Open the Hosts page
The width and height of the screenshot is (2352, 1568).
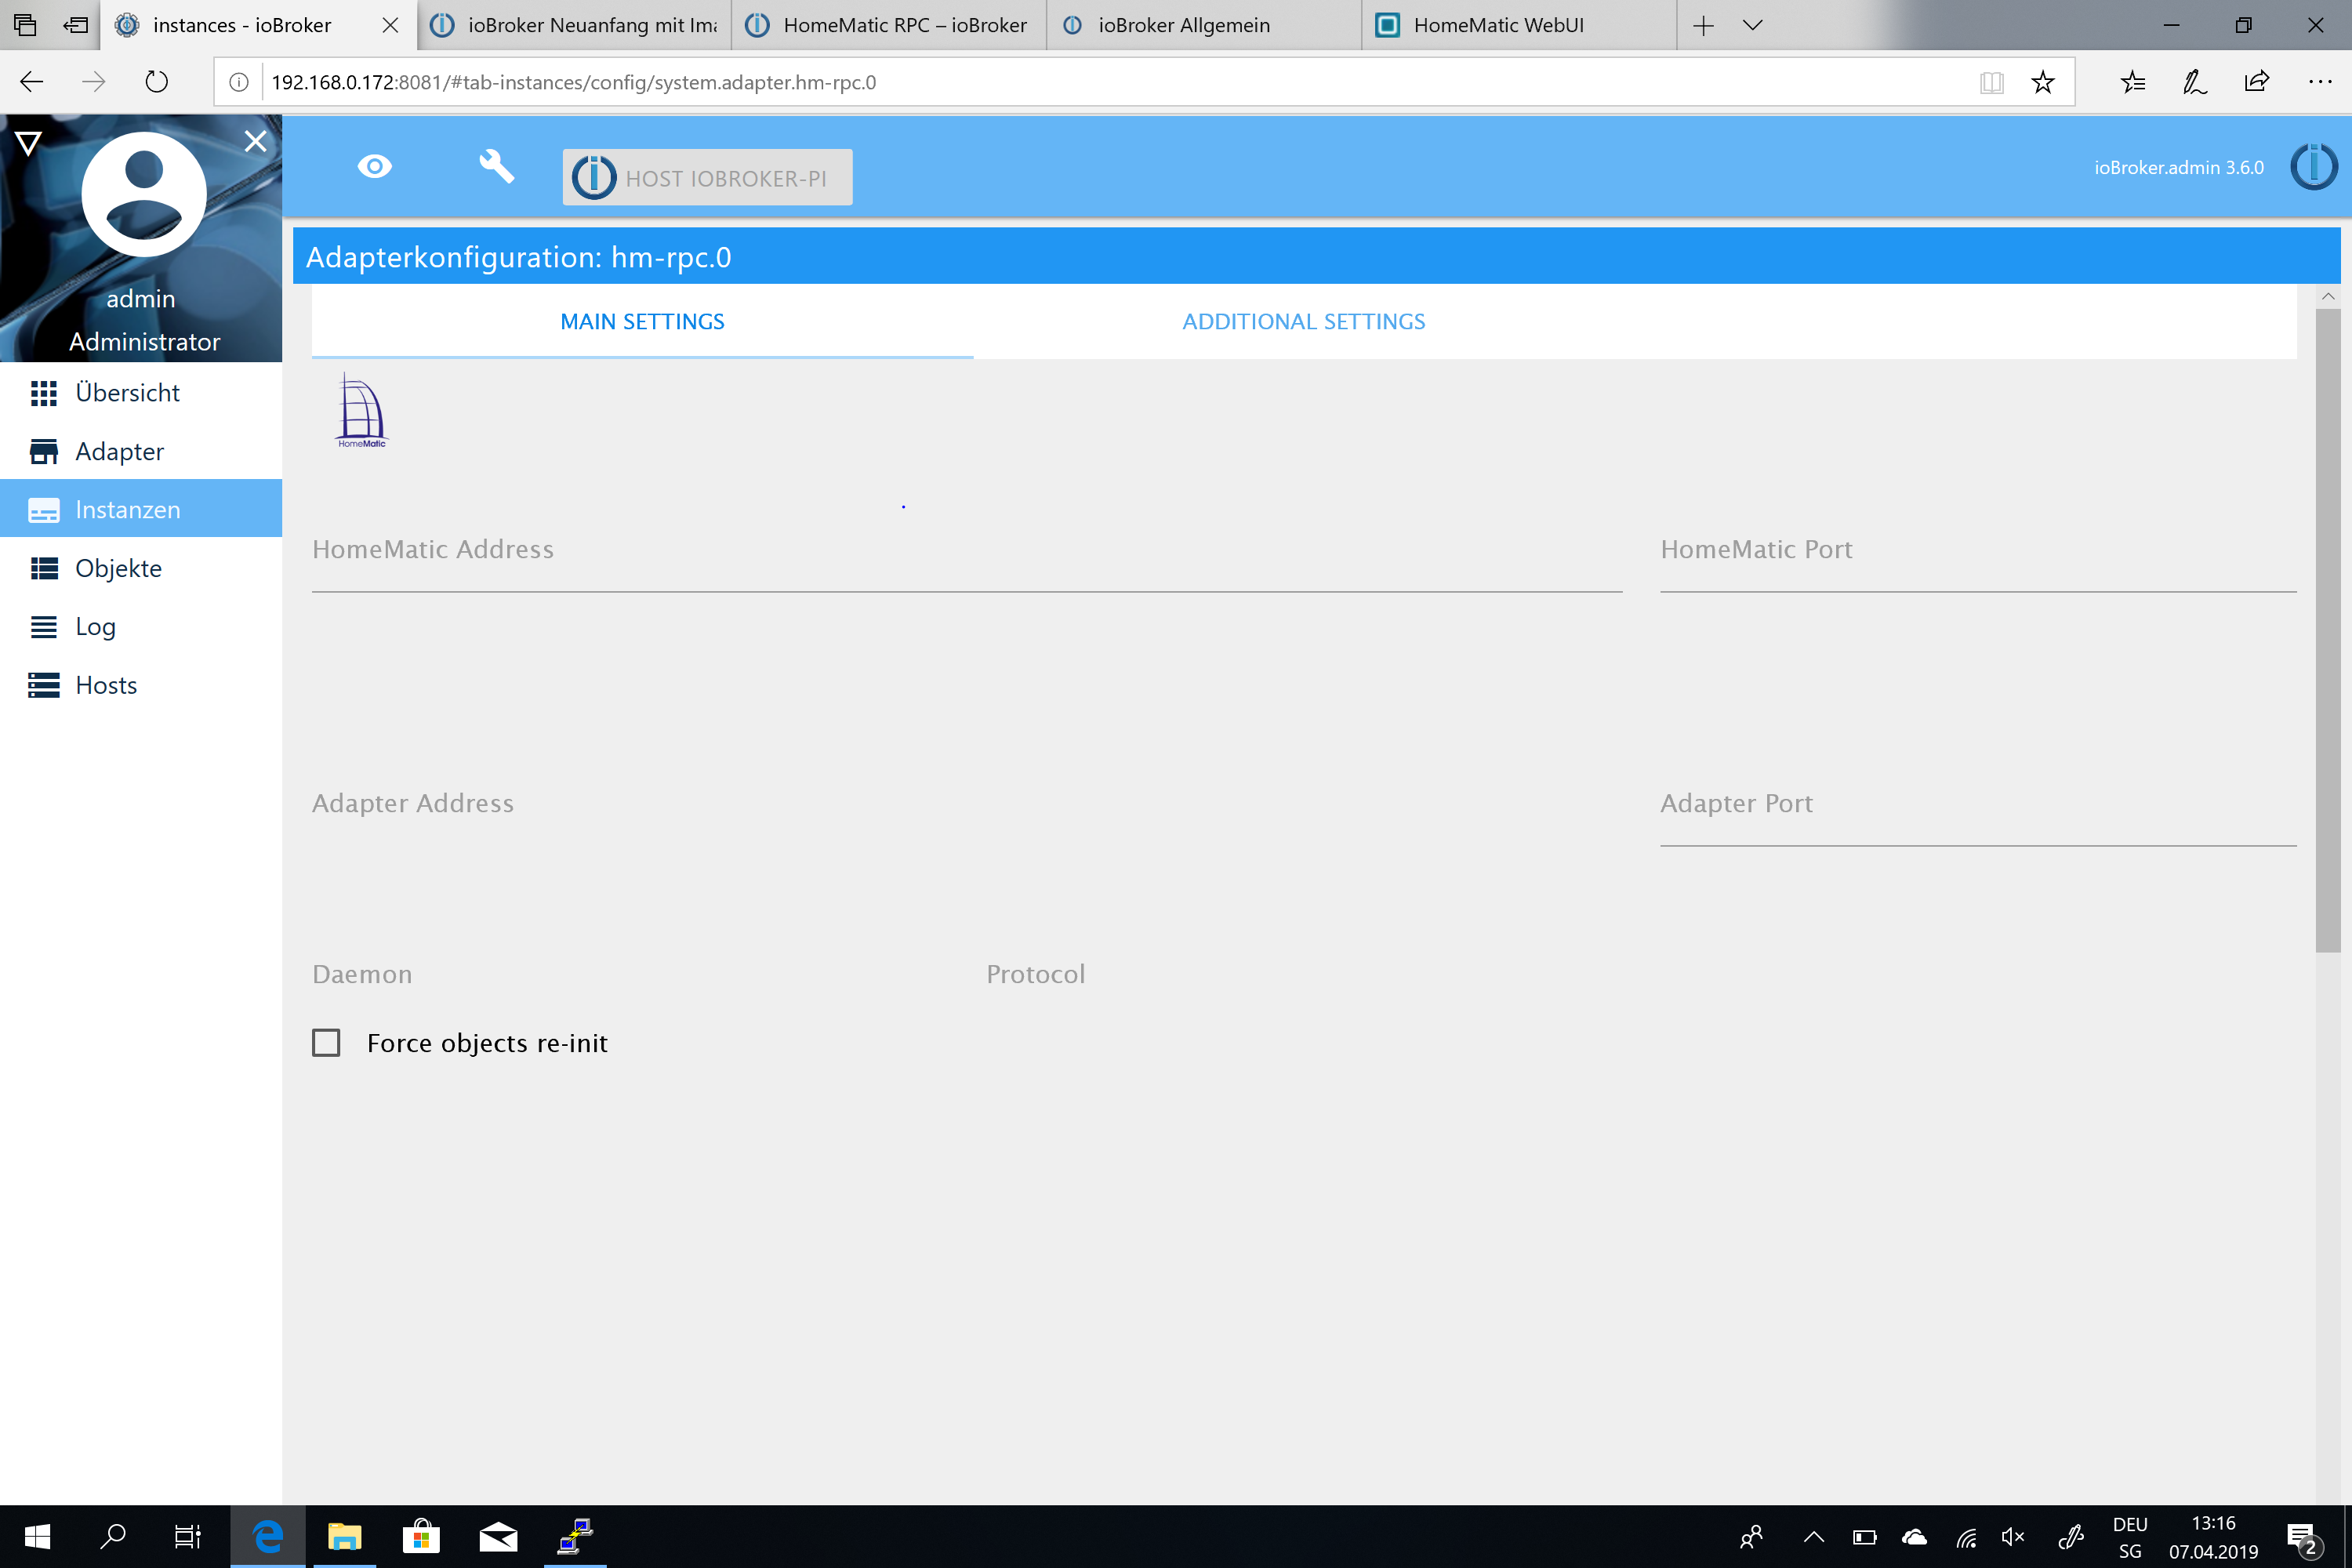pyautogui.click(x=106, y=685)
